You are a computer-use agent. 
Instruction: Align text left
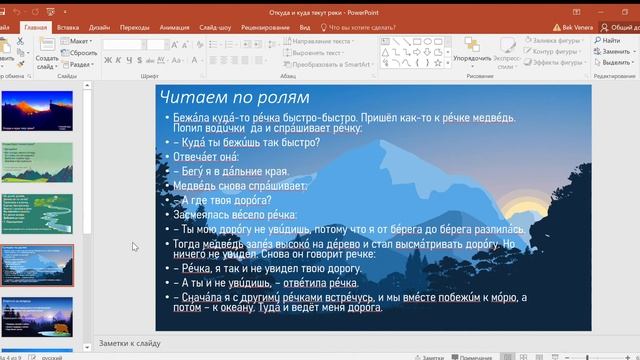click(x=213, y=60)
